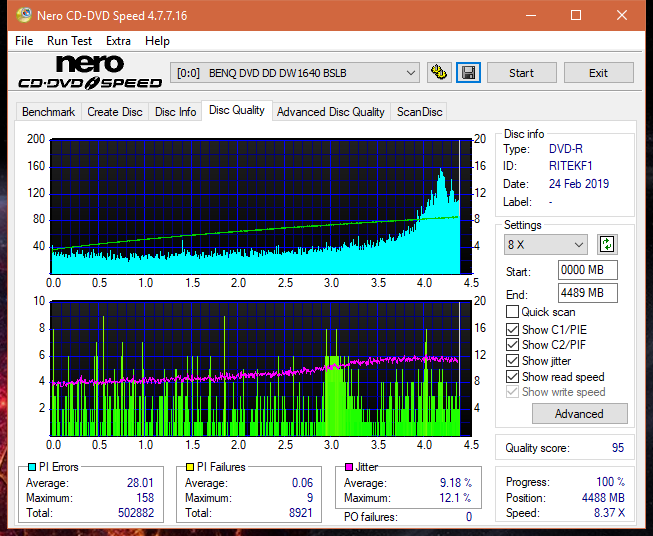This screenshot has height=536, width=653.
Task: Click the PI Failures lower graph
Action: [261, 369]
